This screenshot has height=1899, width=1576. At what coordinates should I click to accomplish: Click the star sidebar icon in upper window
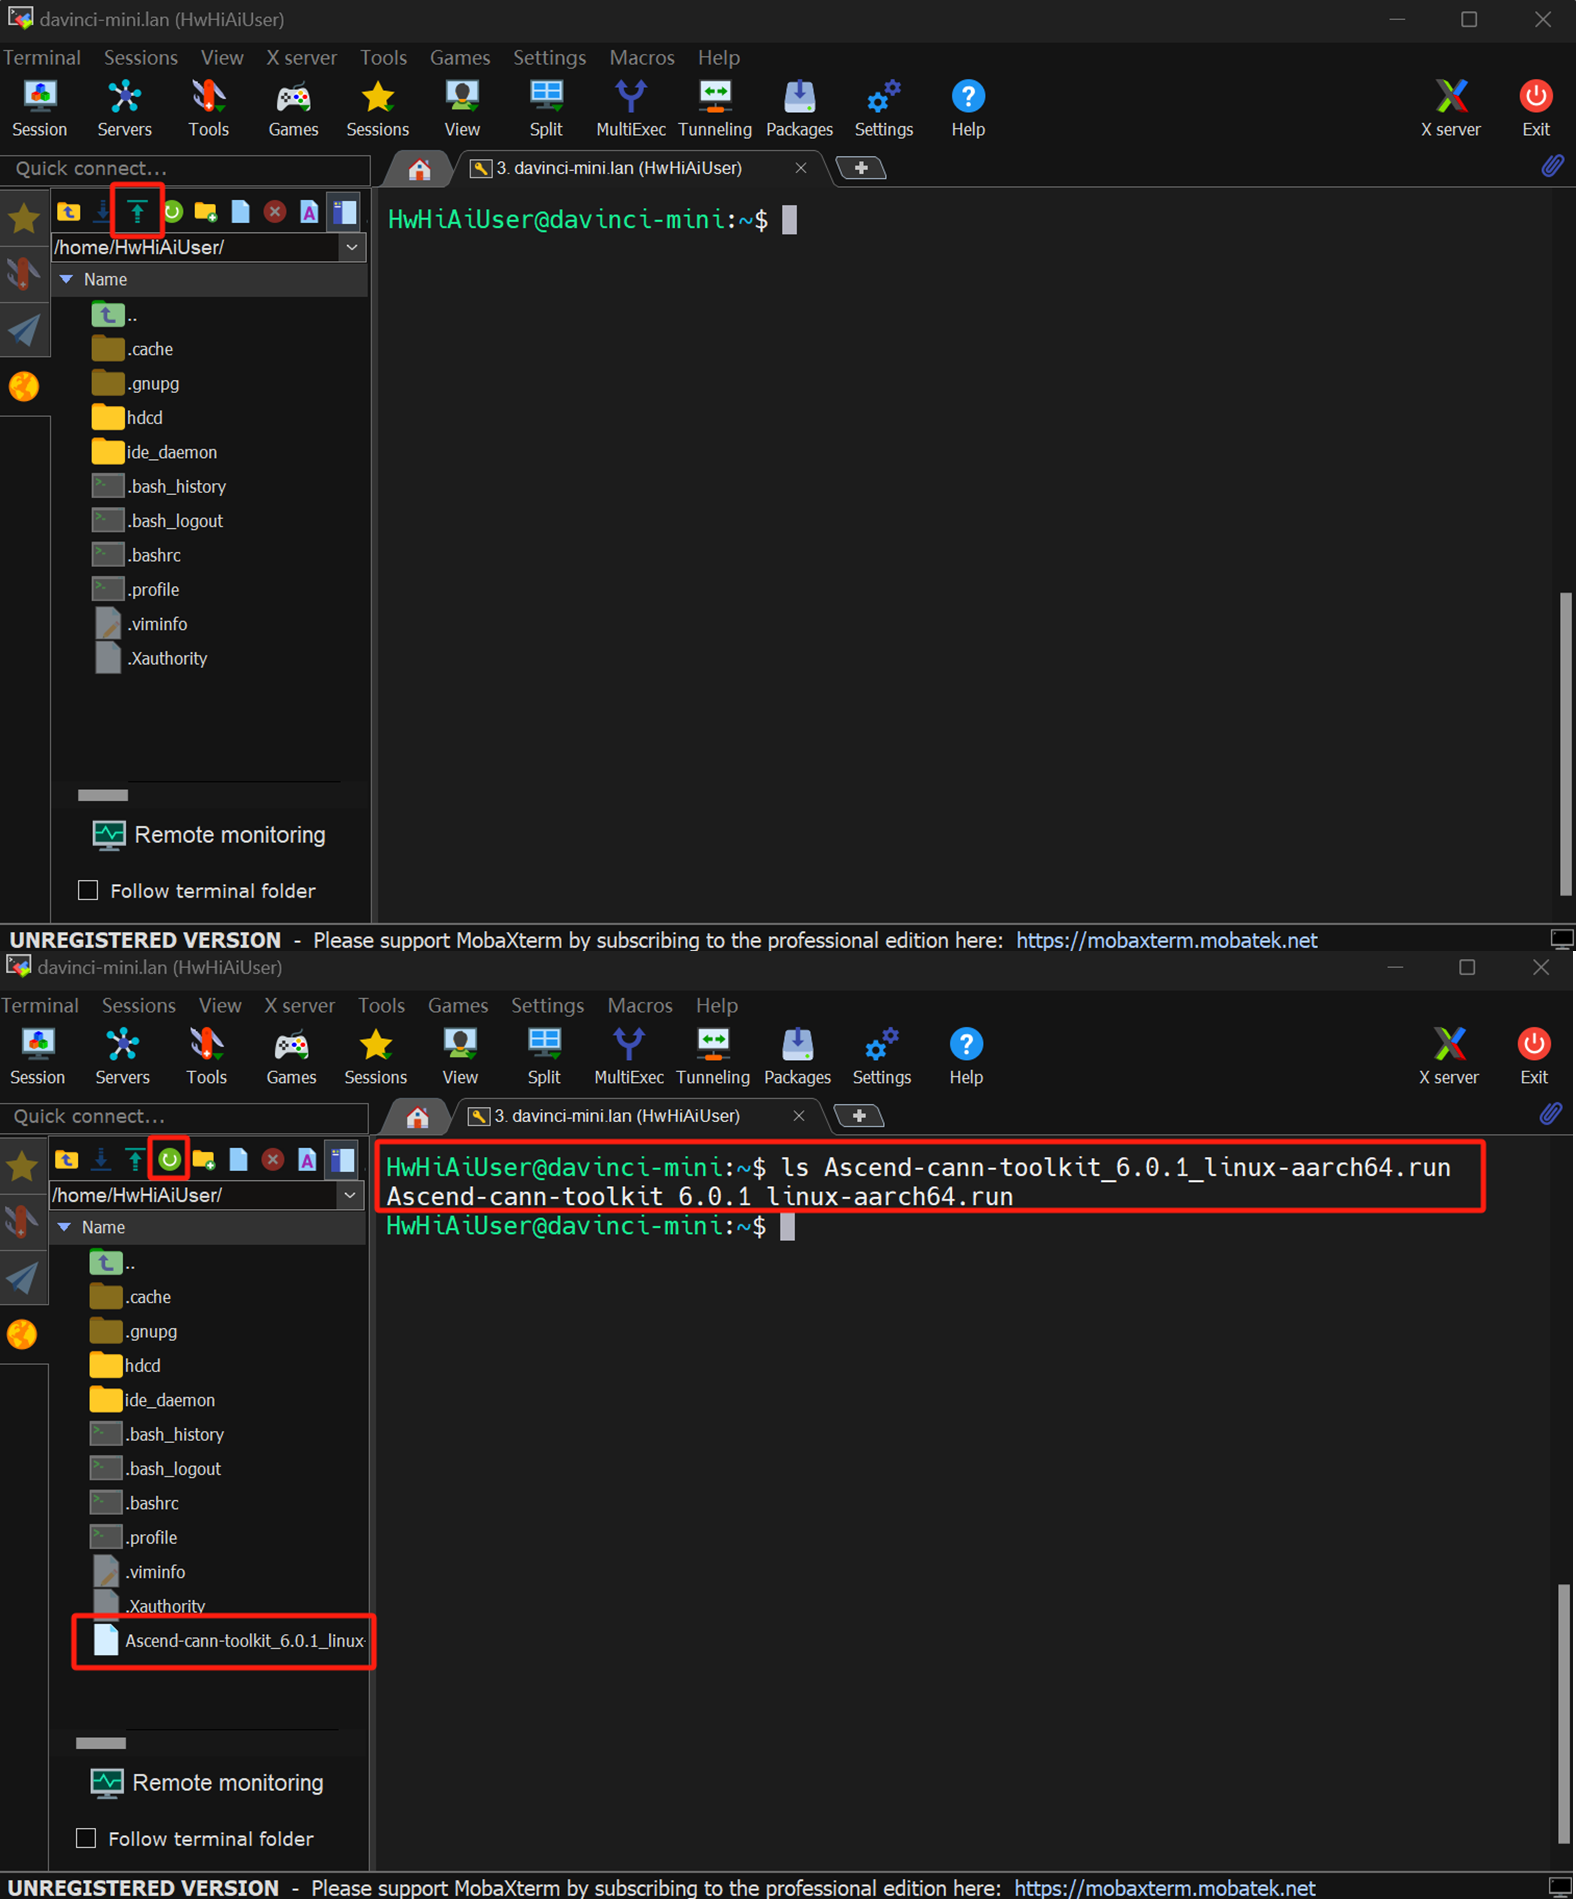coord(24,217)
